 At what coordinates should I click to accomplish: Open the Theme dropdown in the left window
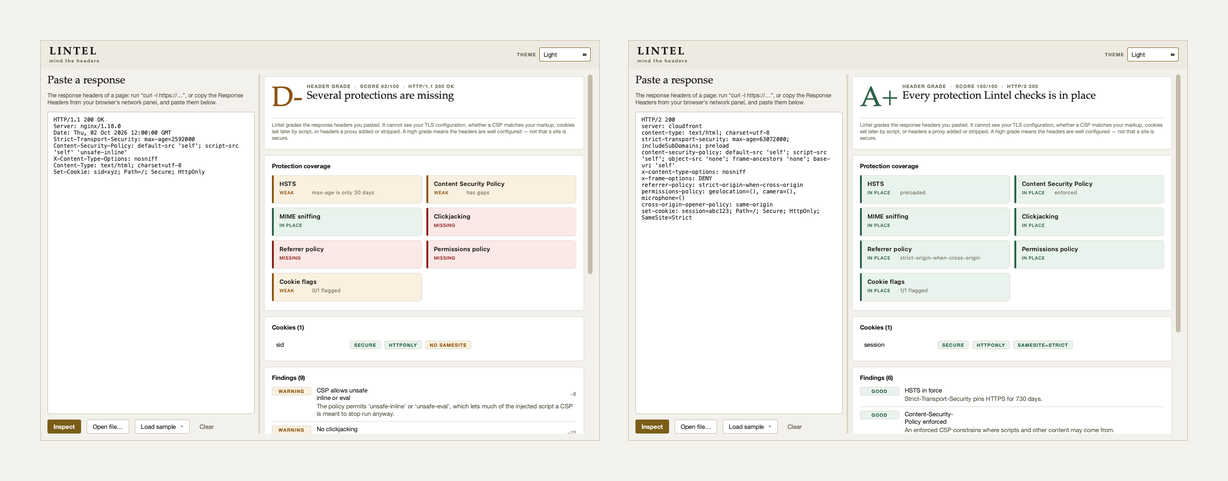[564, 55]
